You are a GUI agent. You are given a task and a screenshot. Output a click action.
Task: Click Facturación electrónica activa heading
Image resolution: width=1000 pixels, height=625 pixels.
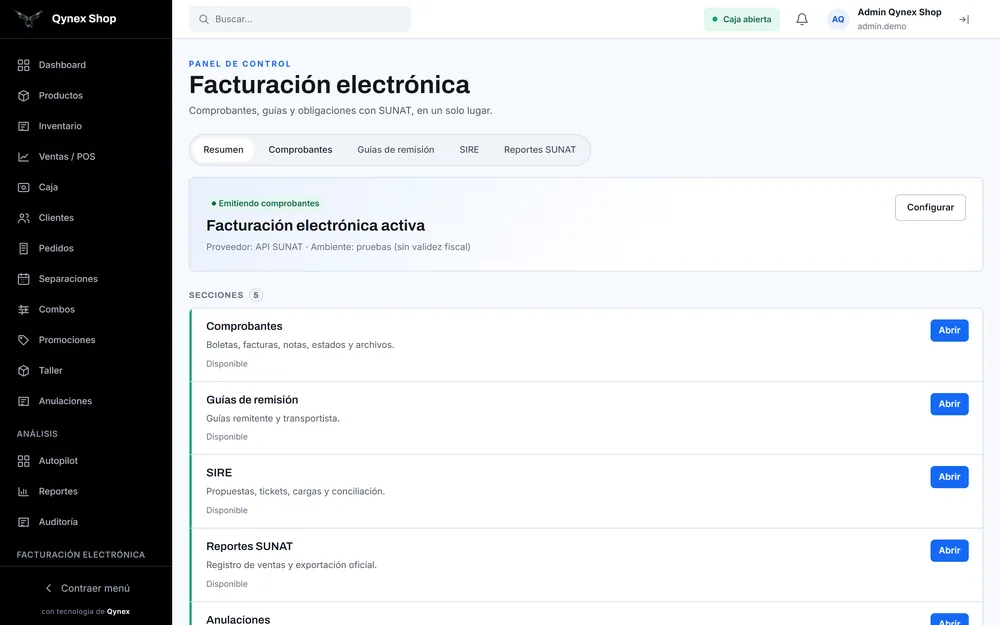315,226
